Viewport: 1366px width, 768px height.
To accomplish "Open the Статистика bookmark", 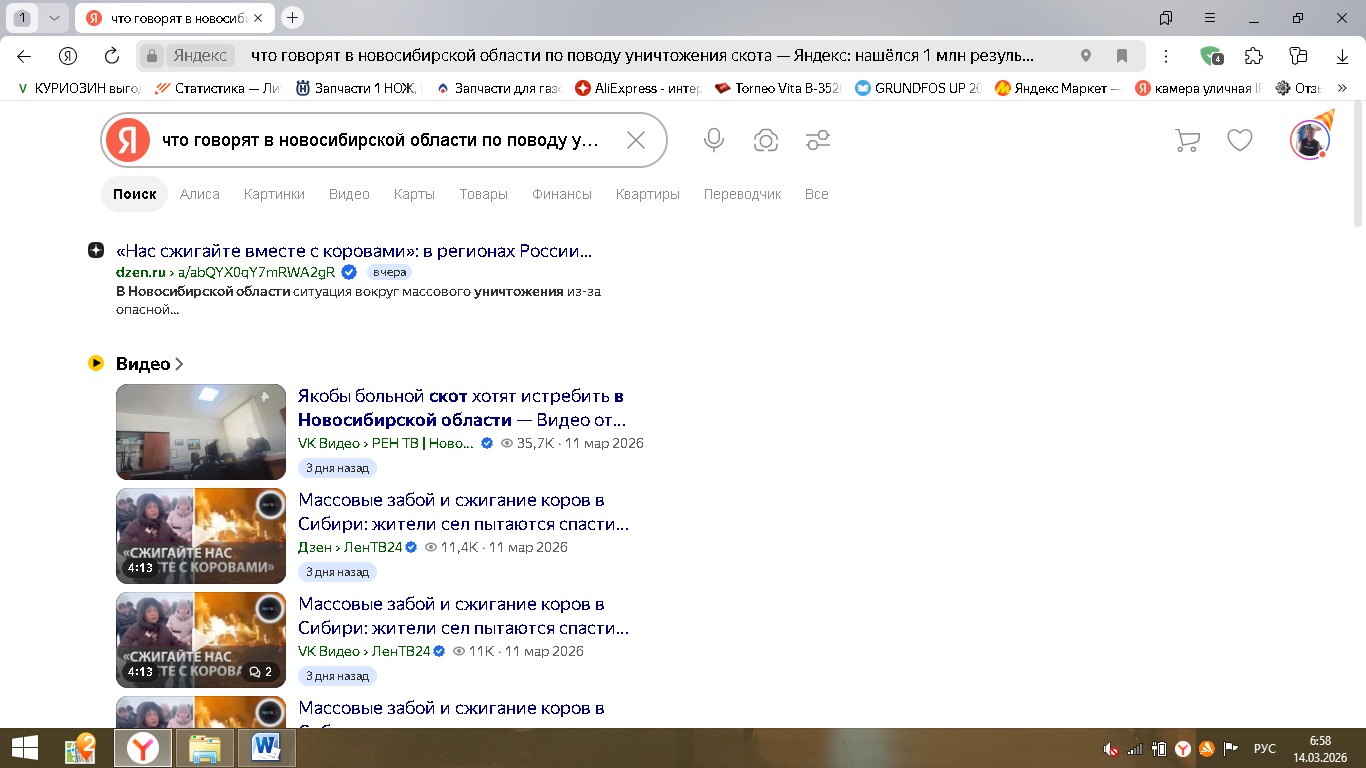I will (218, 88).
